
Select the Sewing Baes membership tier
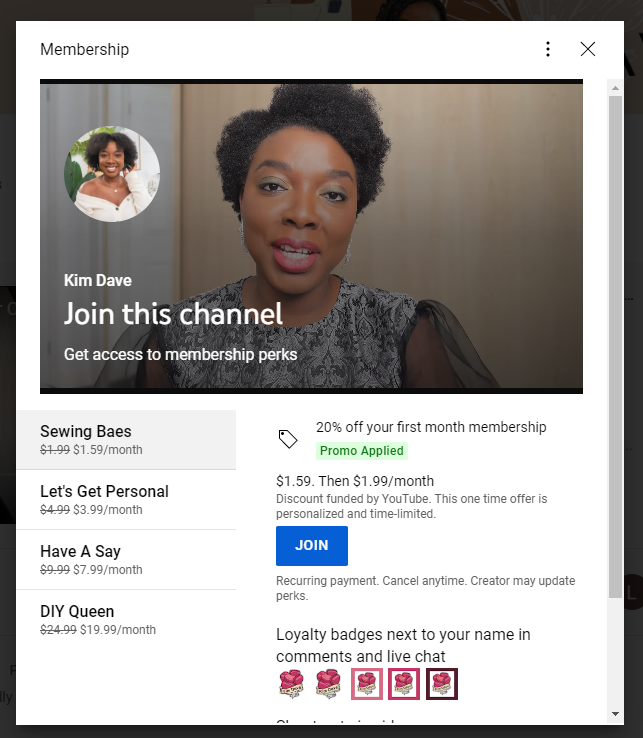click(x=126, y=440)
